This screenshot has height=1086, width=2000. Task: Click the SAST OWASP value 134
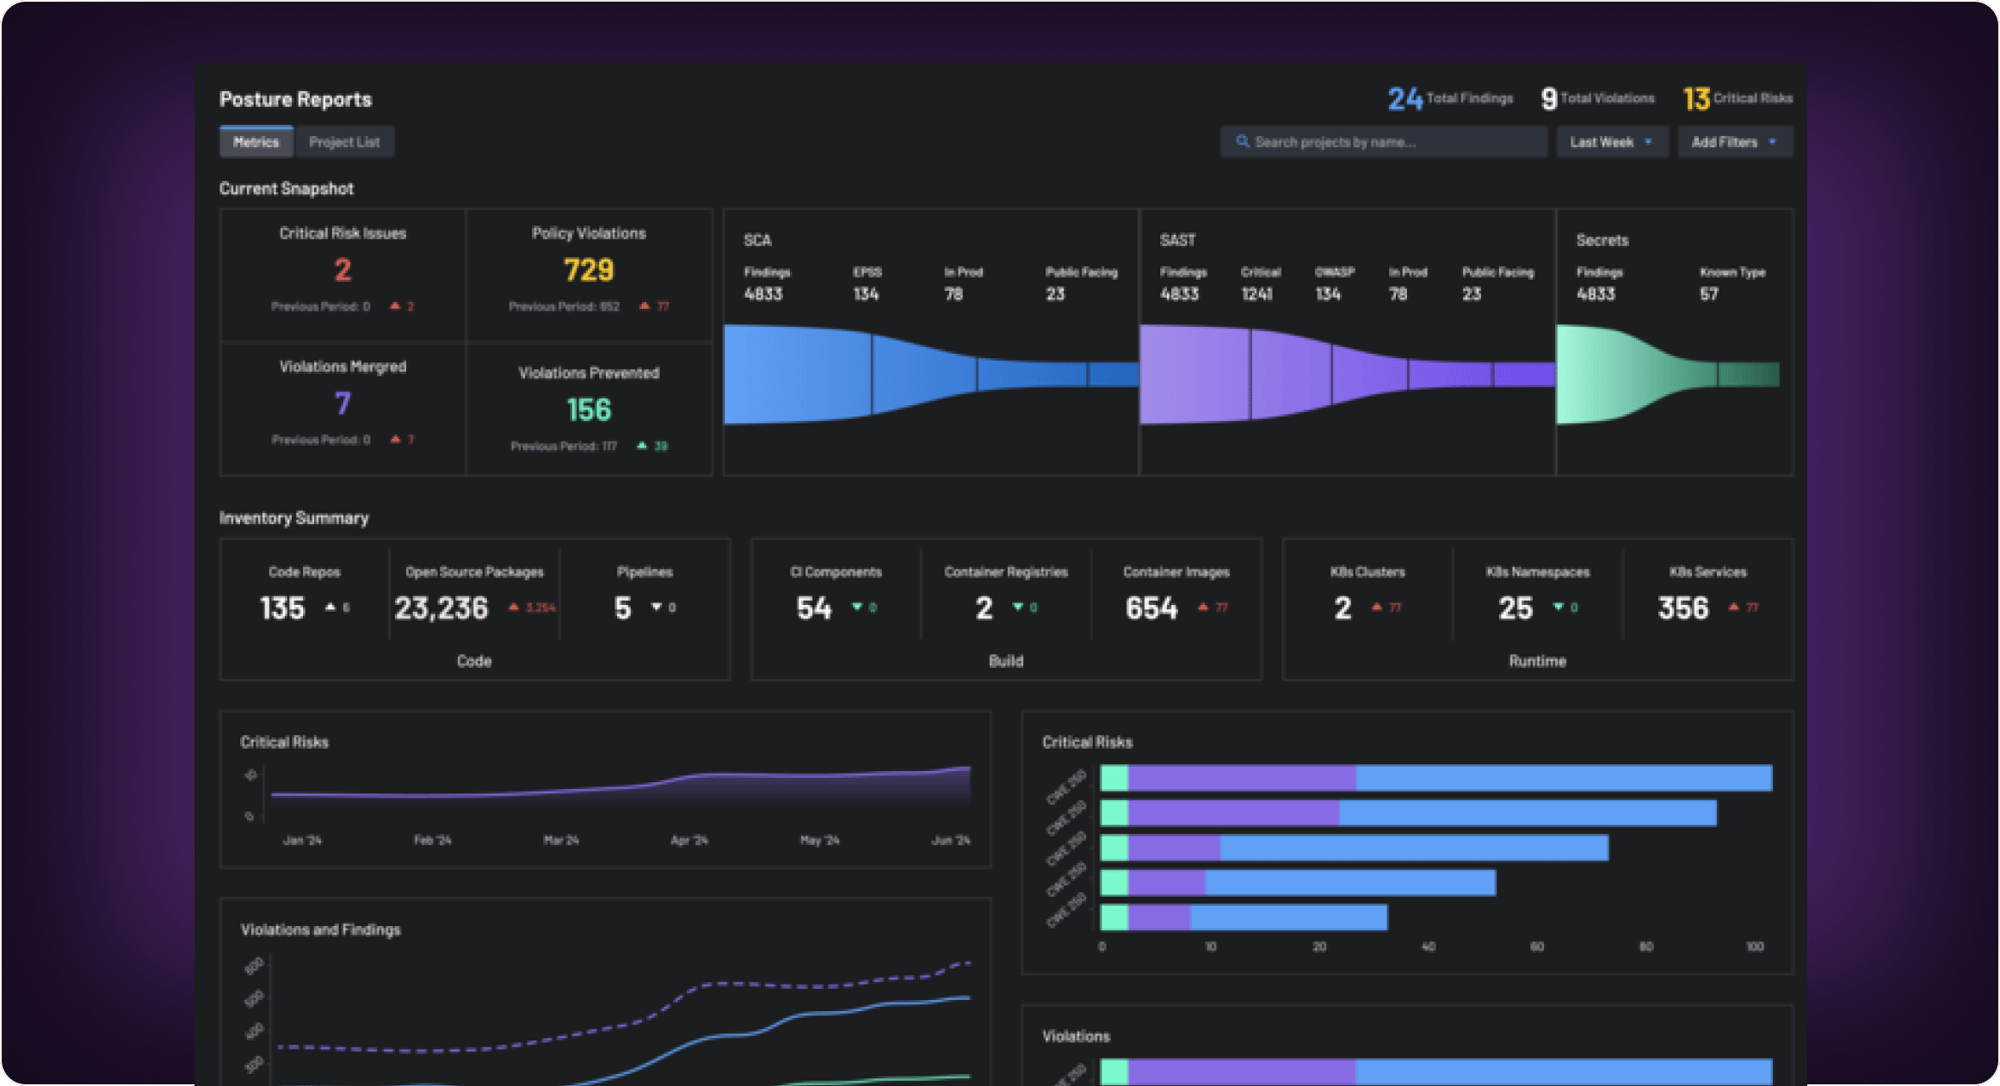(1328, 294)
